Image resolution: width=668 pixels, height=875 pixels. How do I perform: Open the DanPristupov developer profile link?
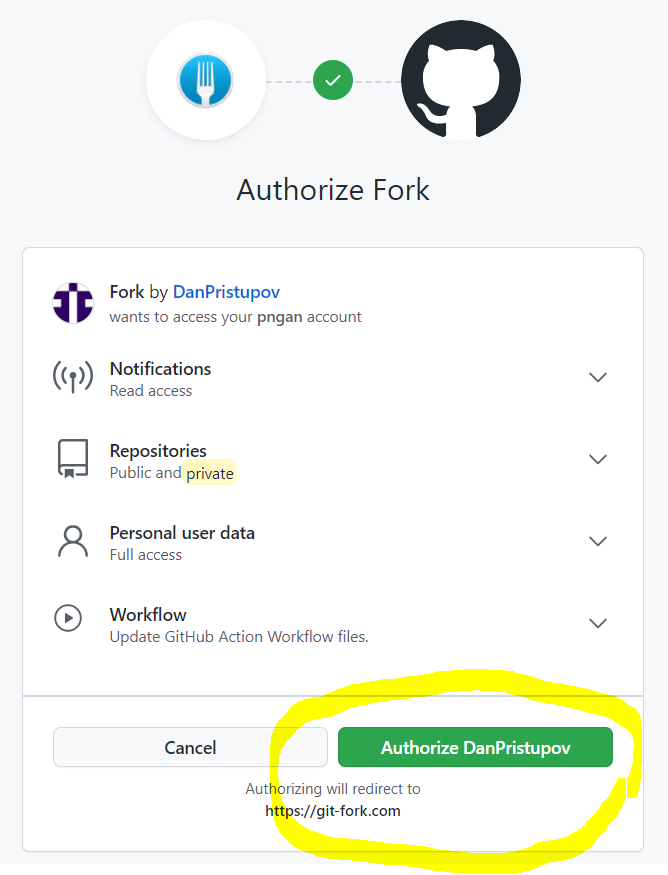pyautogui.click(x=226, y=291)
